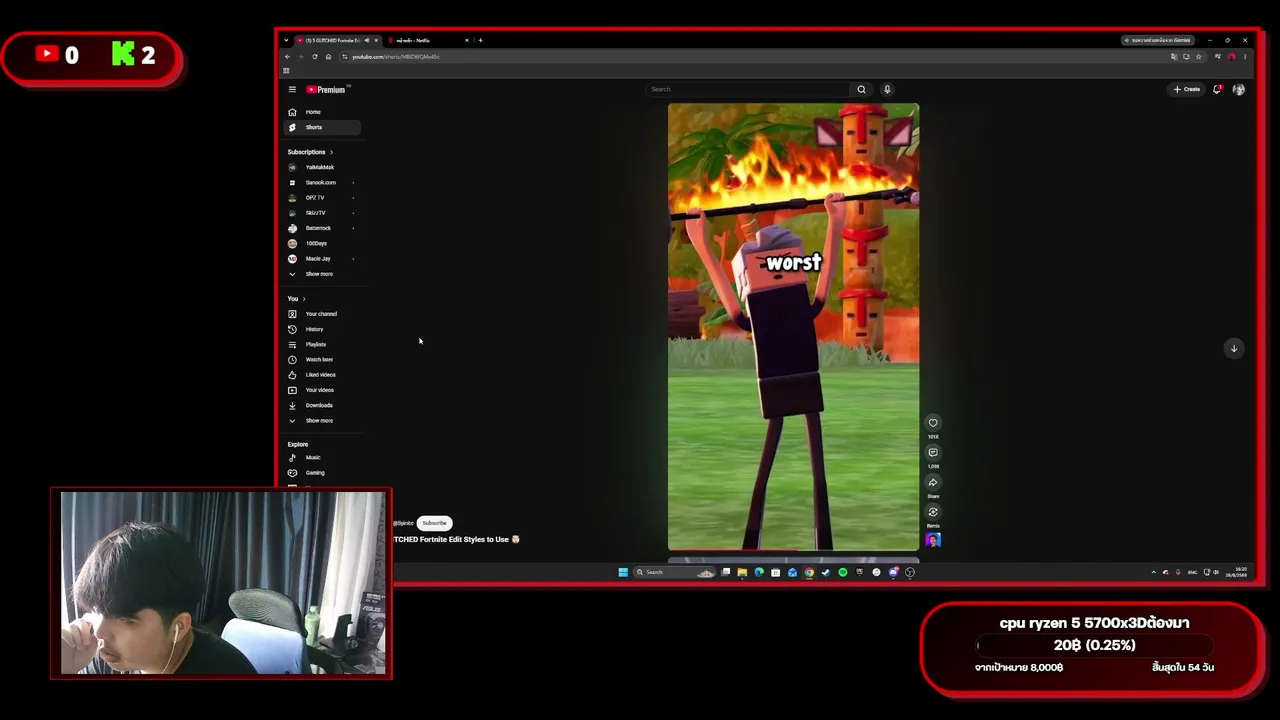Open Spotify from the taskbar
The image size is (1280, 720).
(843, 572)
